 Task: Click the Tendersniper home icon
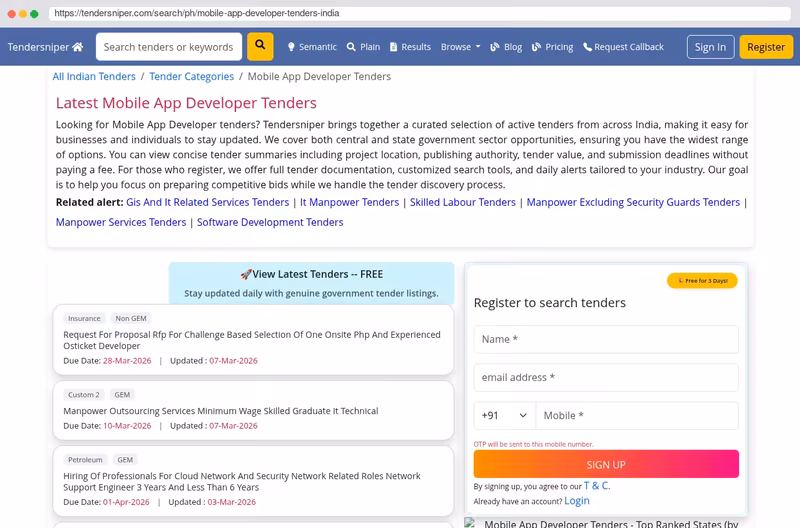(78, 47)
